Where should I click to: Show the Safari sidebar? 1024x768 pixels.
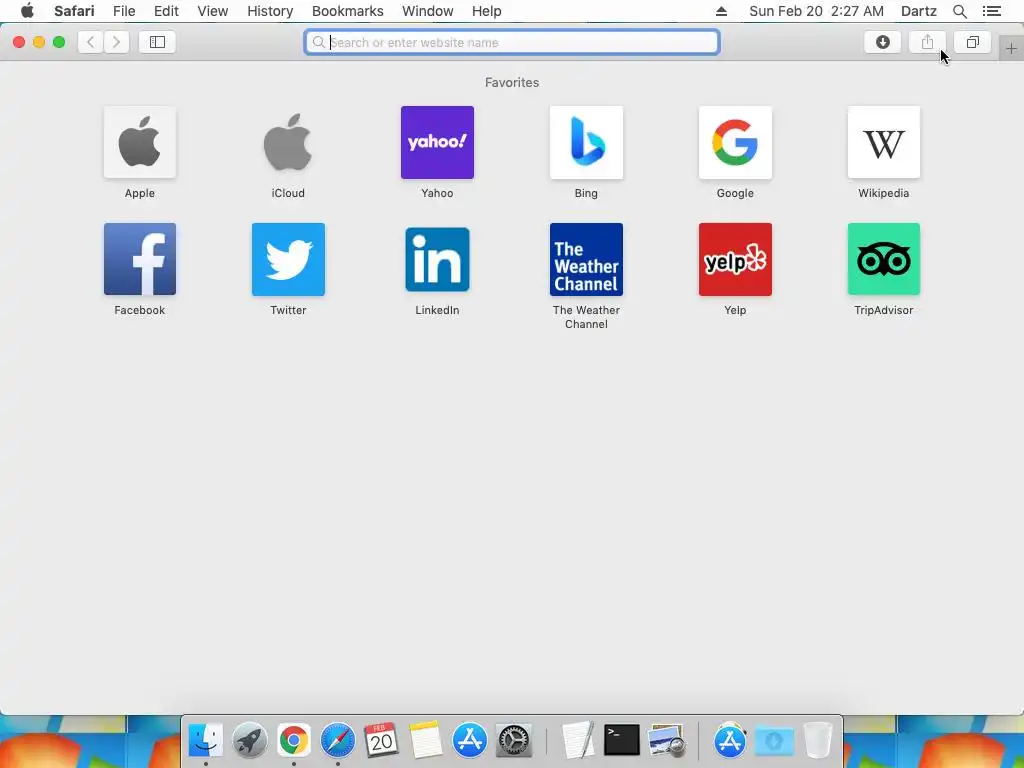click(157, 42)
